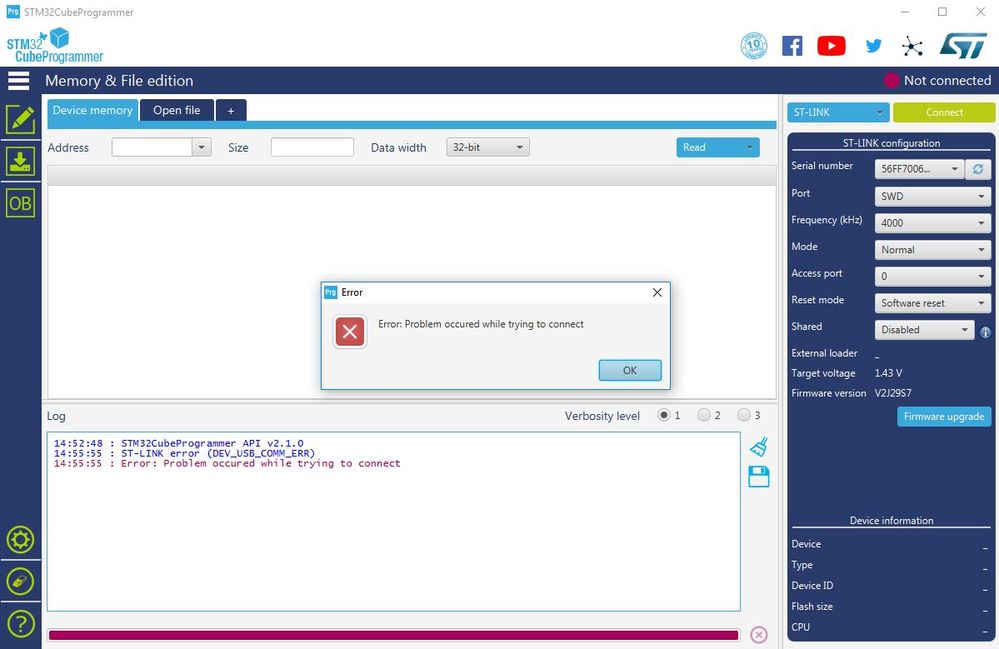
Task: Click the Not connected status indicator dot
Action: click(891, 80)
